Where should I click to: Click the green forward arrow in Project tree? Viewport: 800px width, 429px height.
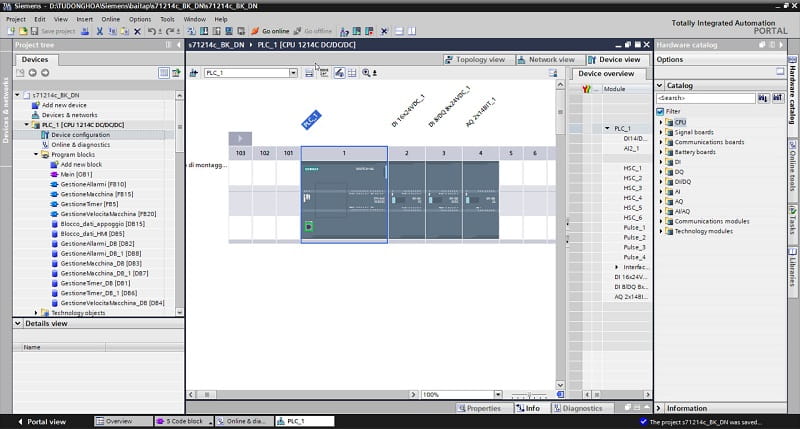(45, 73)
